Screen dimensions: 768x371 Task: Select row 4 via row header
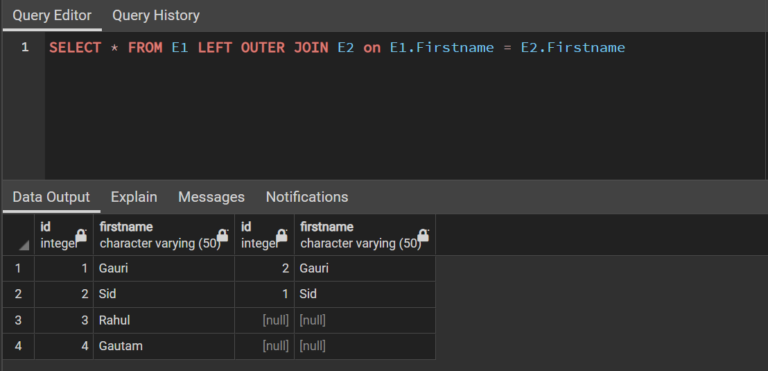[18, 346]
